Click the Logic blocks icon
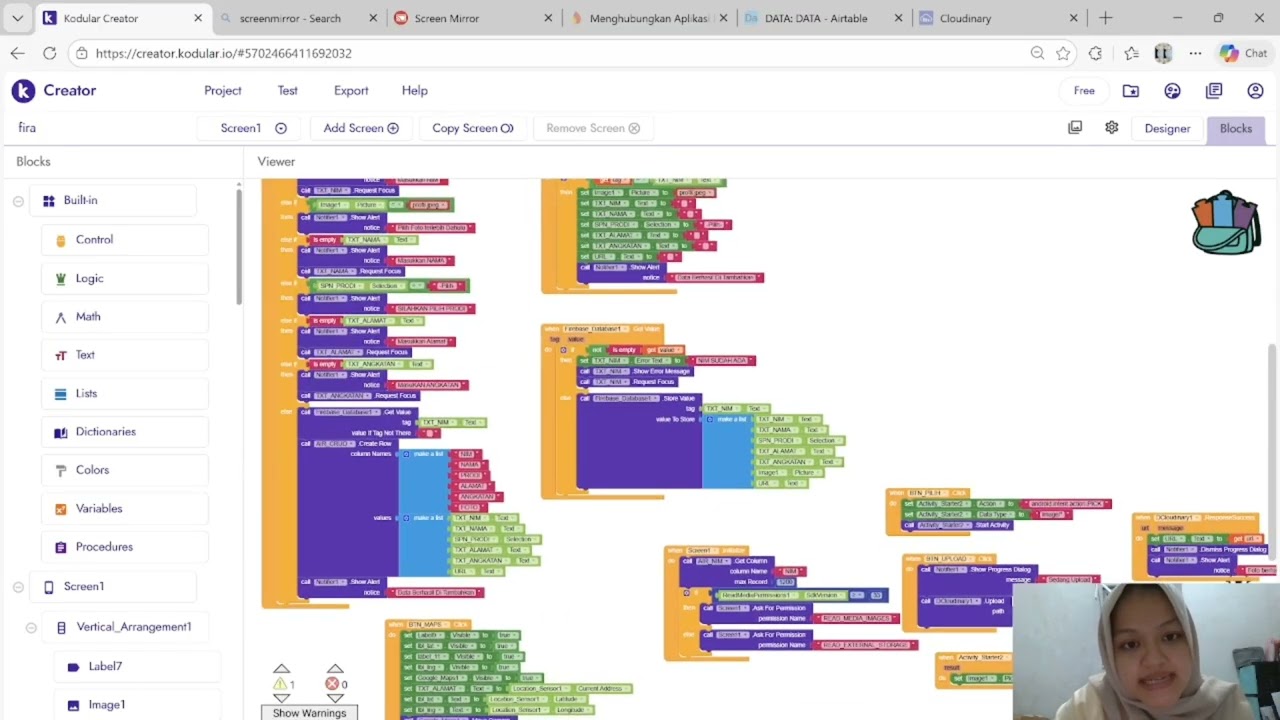Viewport: 1280px width, 720px height. coord(61,279)
